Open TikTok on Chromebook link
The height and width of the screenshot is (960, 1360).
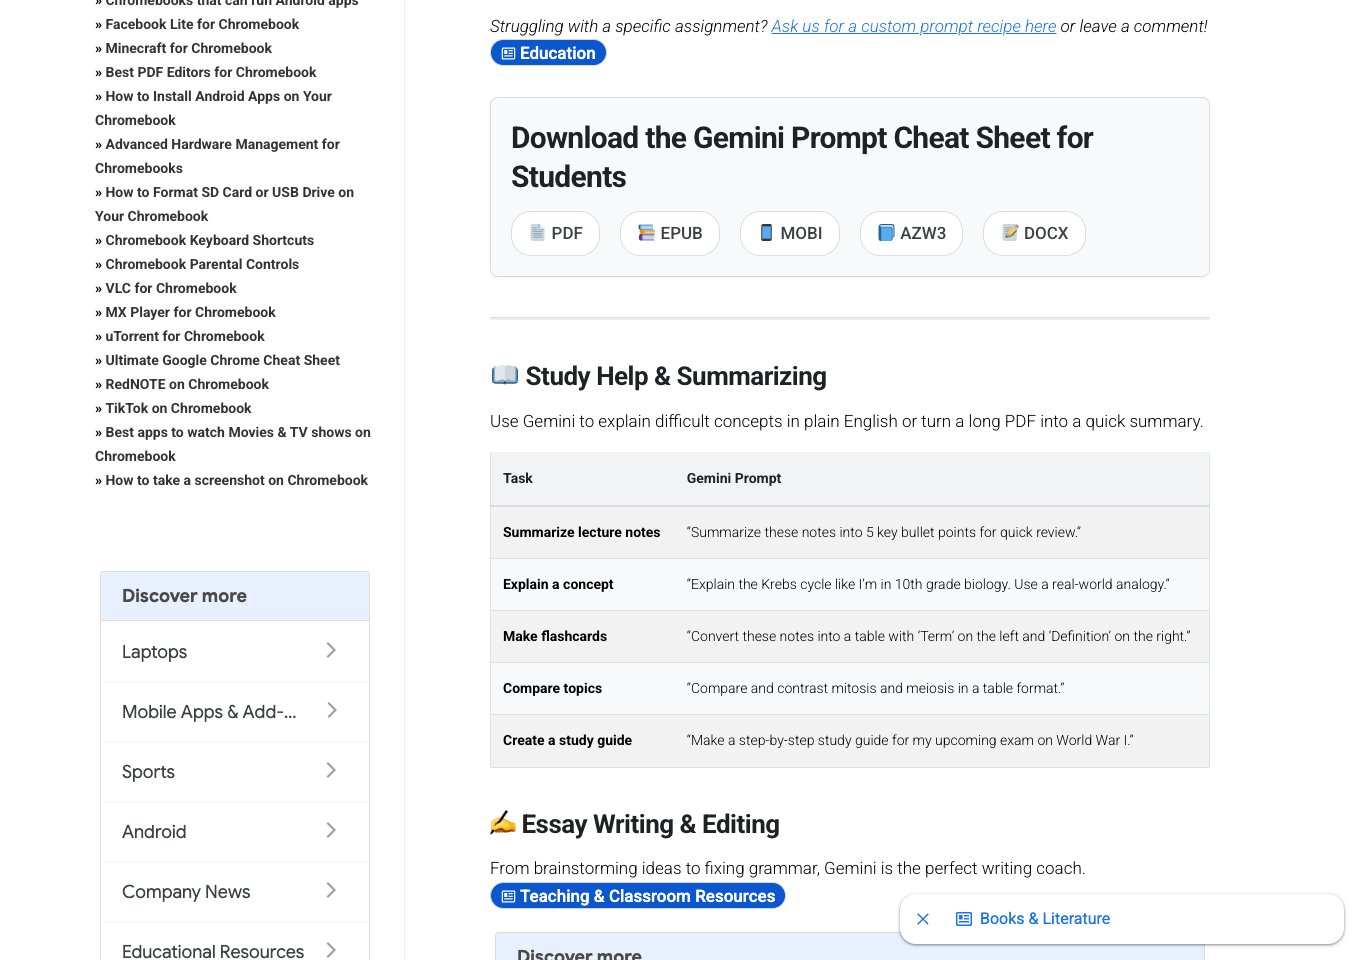(178, 408)
